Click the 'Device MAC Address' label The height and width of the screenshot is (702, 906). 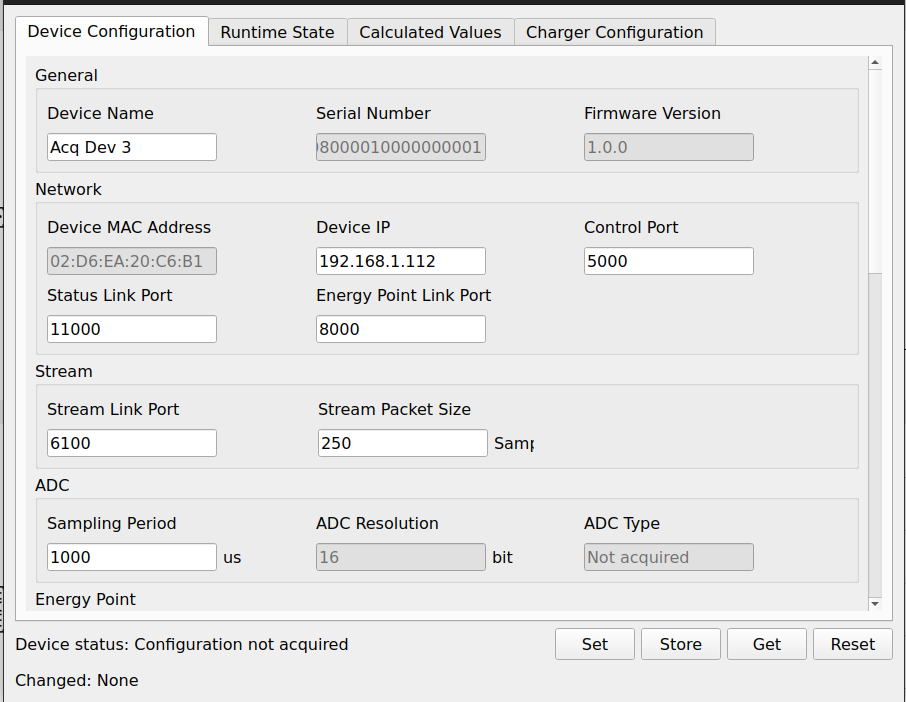tap(129, 228)
